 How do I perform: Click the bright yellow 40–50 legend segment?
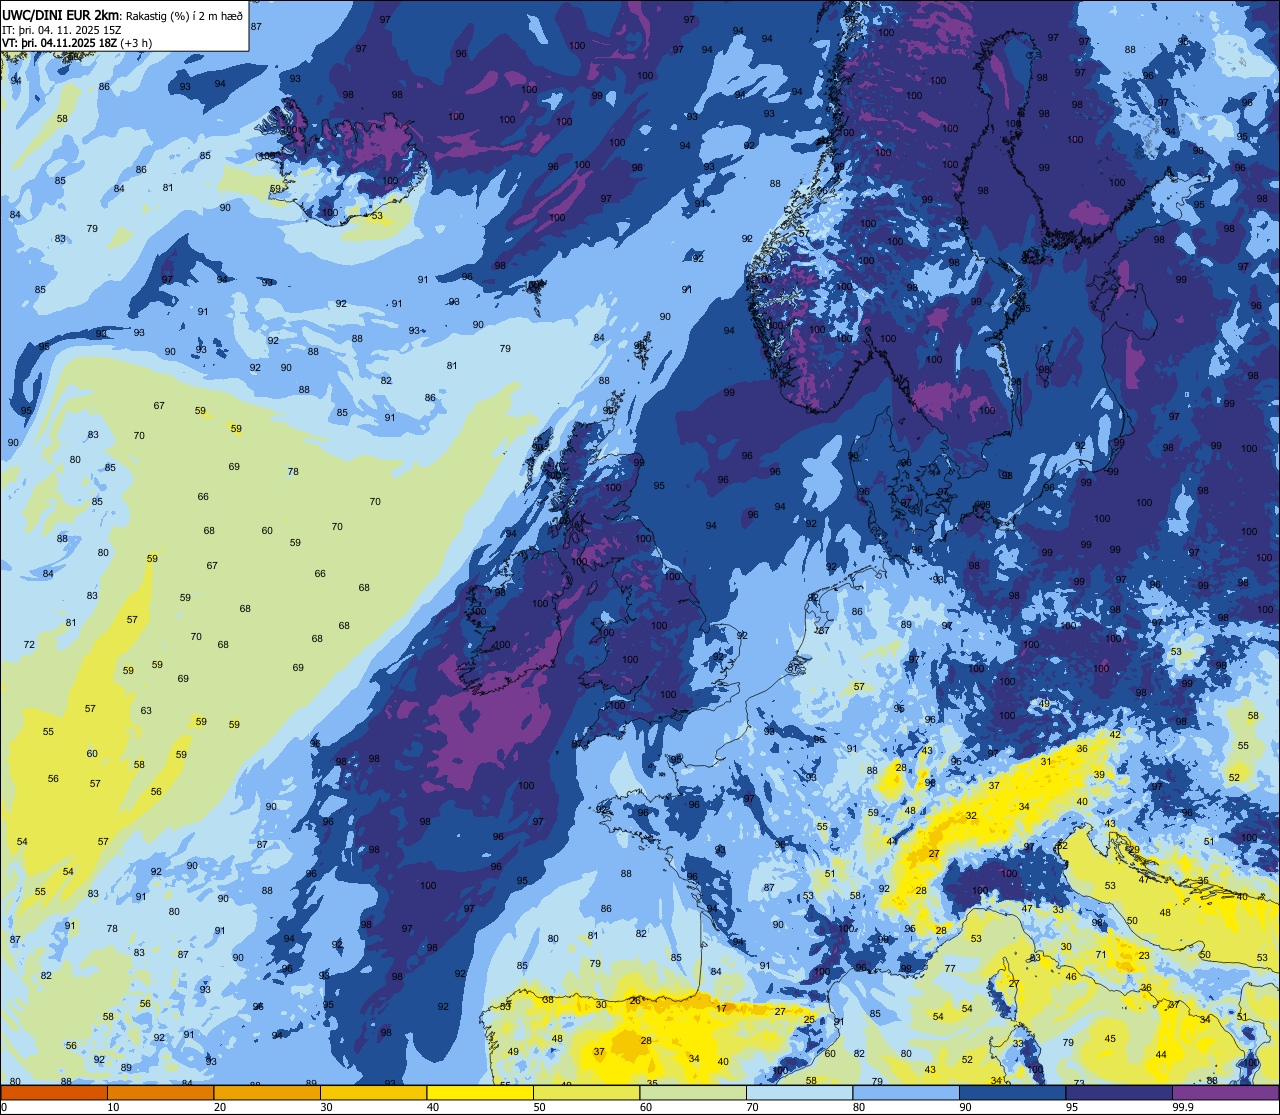tap(480, 1092)
